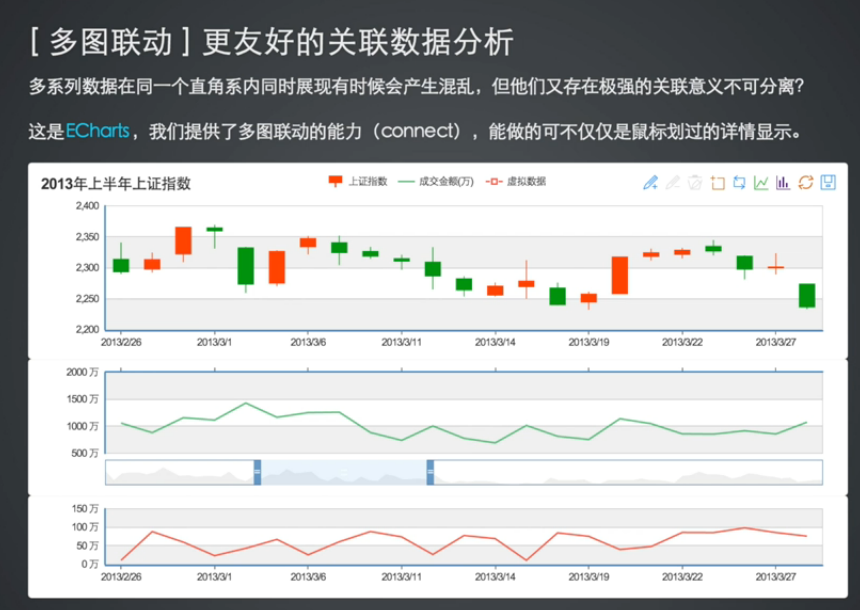The image size is (860, 610).
Task: Click the 2013/3/22 label on bottom chart axis
Action: [682, 577]
